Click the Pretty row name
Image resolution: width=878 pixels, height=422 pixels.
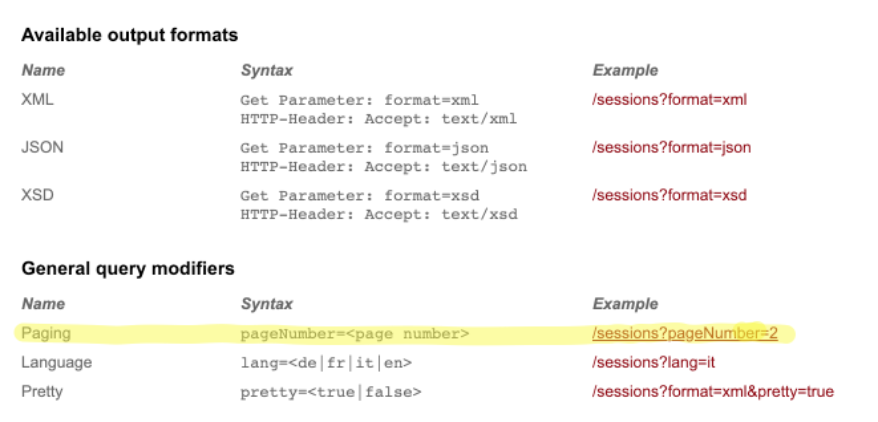41,391
